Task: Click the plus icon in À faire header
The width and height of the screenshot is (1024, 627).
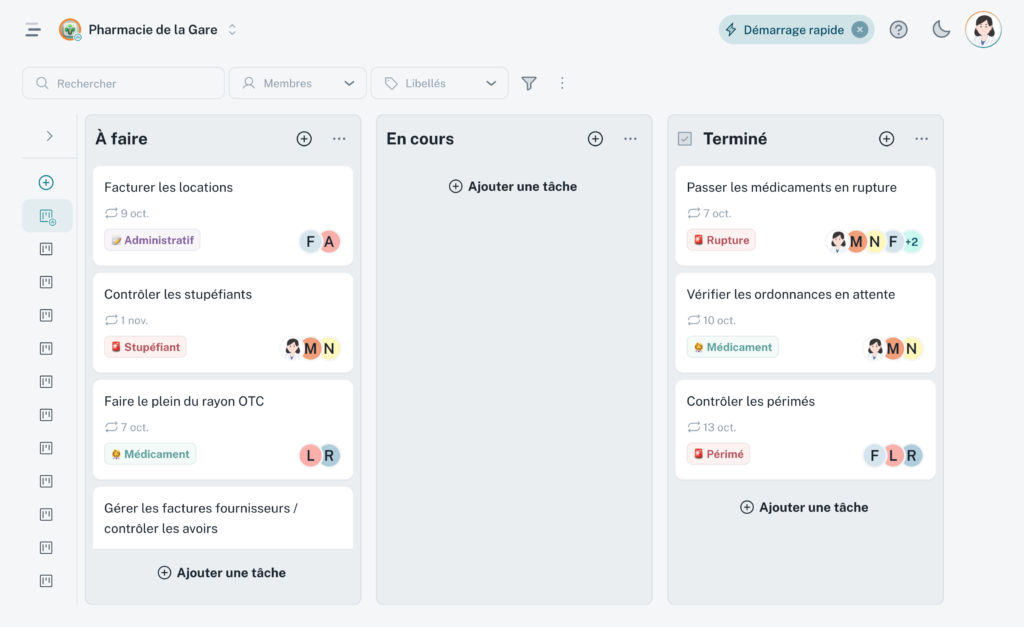Action: pos(304,139)
